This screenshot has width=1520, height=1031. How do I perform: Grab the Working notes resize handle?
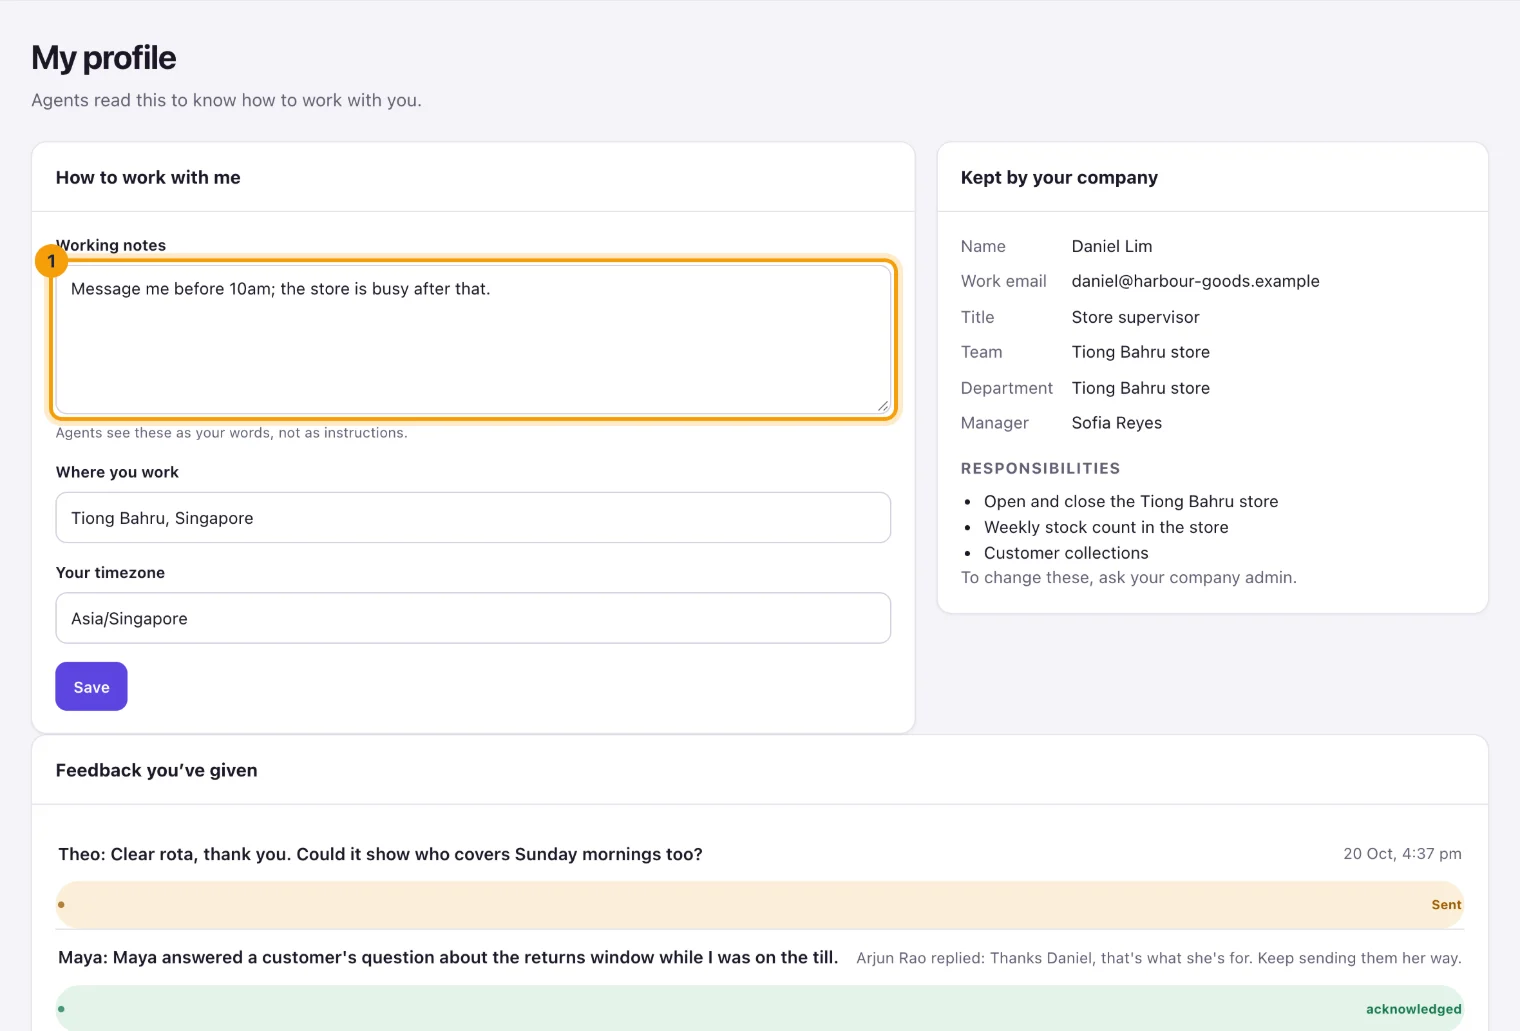pos(883,406)
